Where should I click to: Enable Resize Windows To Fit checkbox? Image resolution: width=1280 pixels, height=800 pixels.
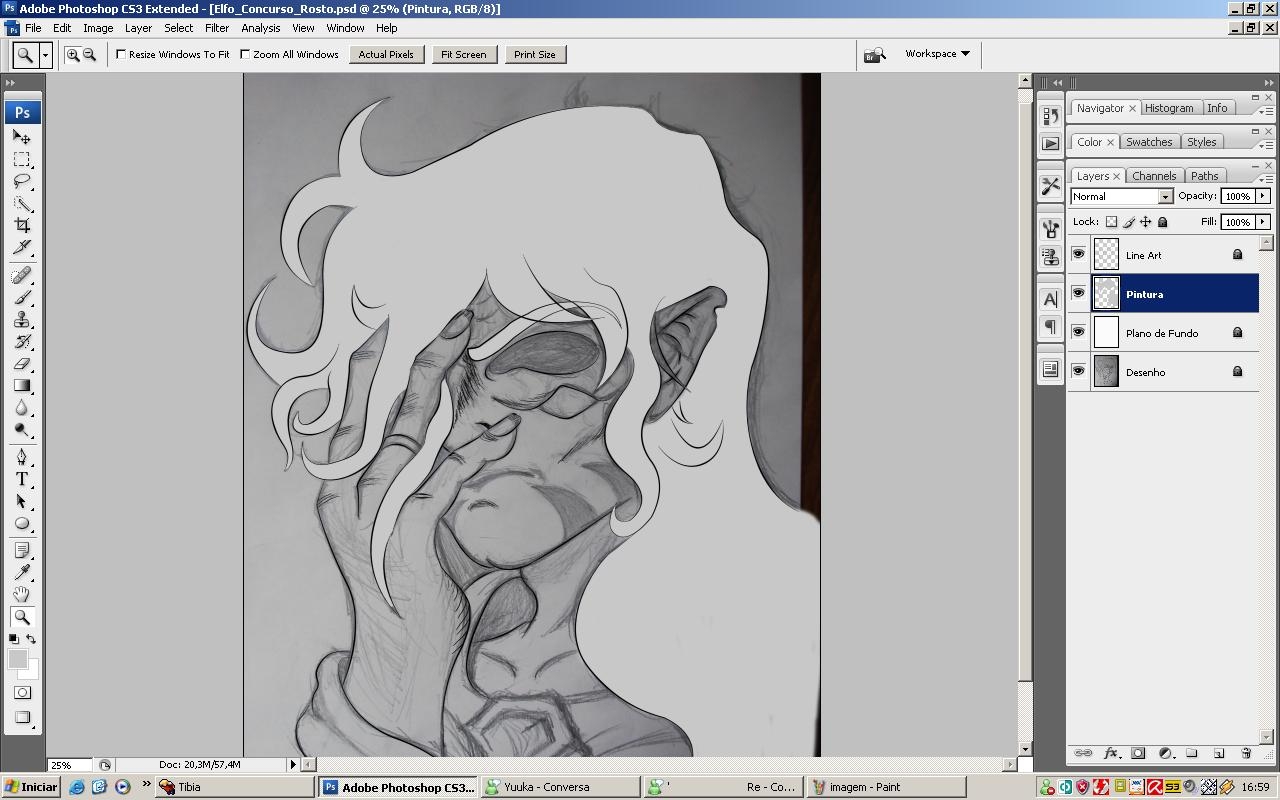(x=121, y=54)
